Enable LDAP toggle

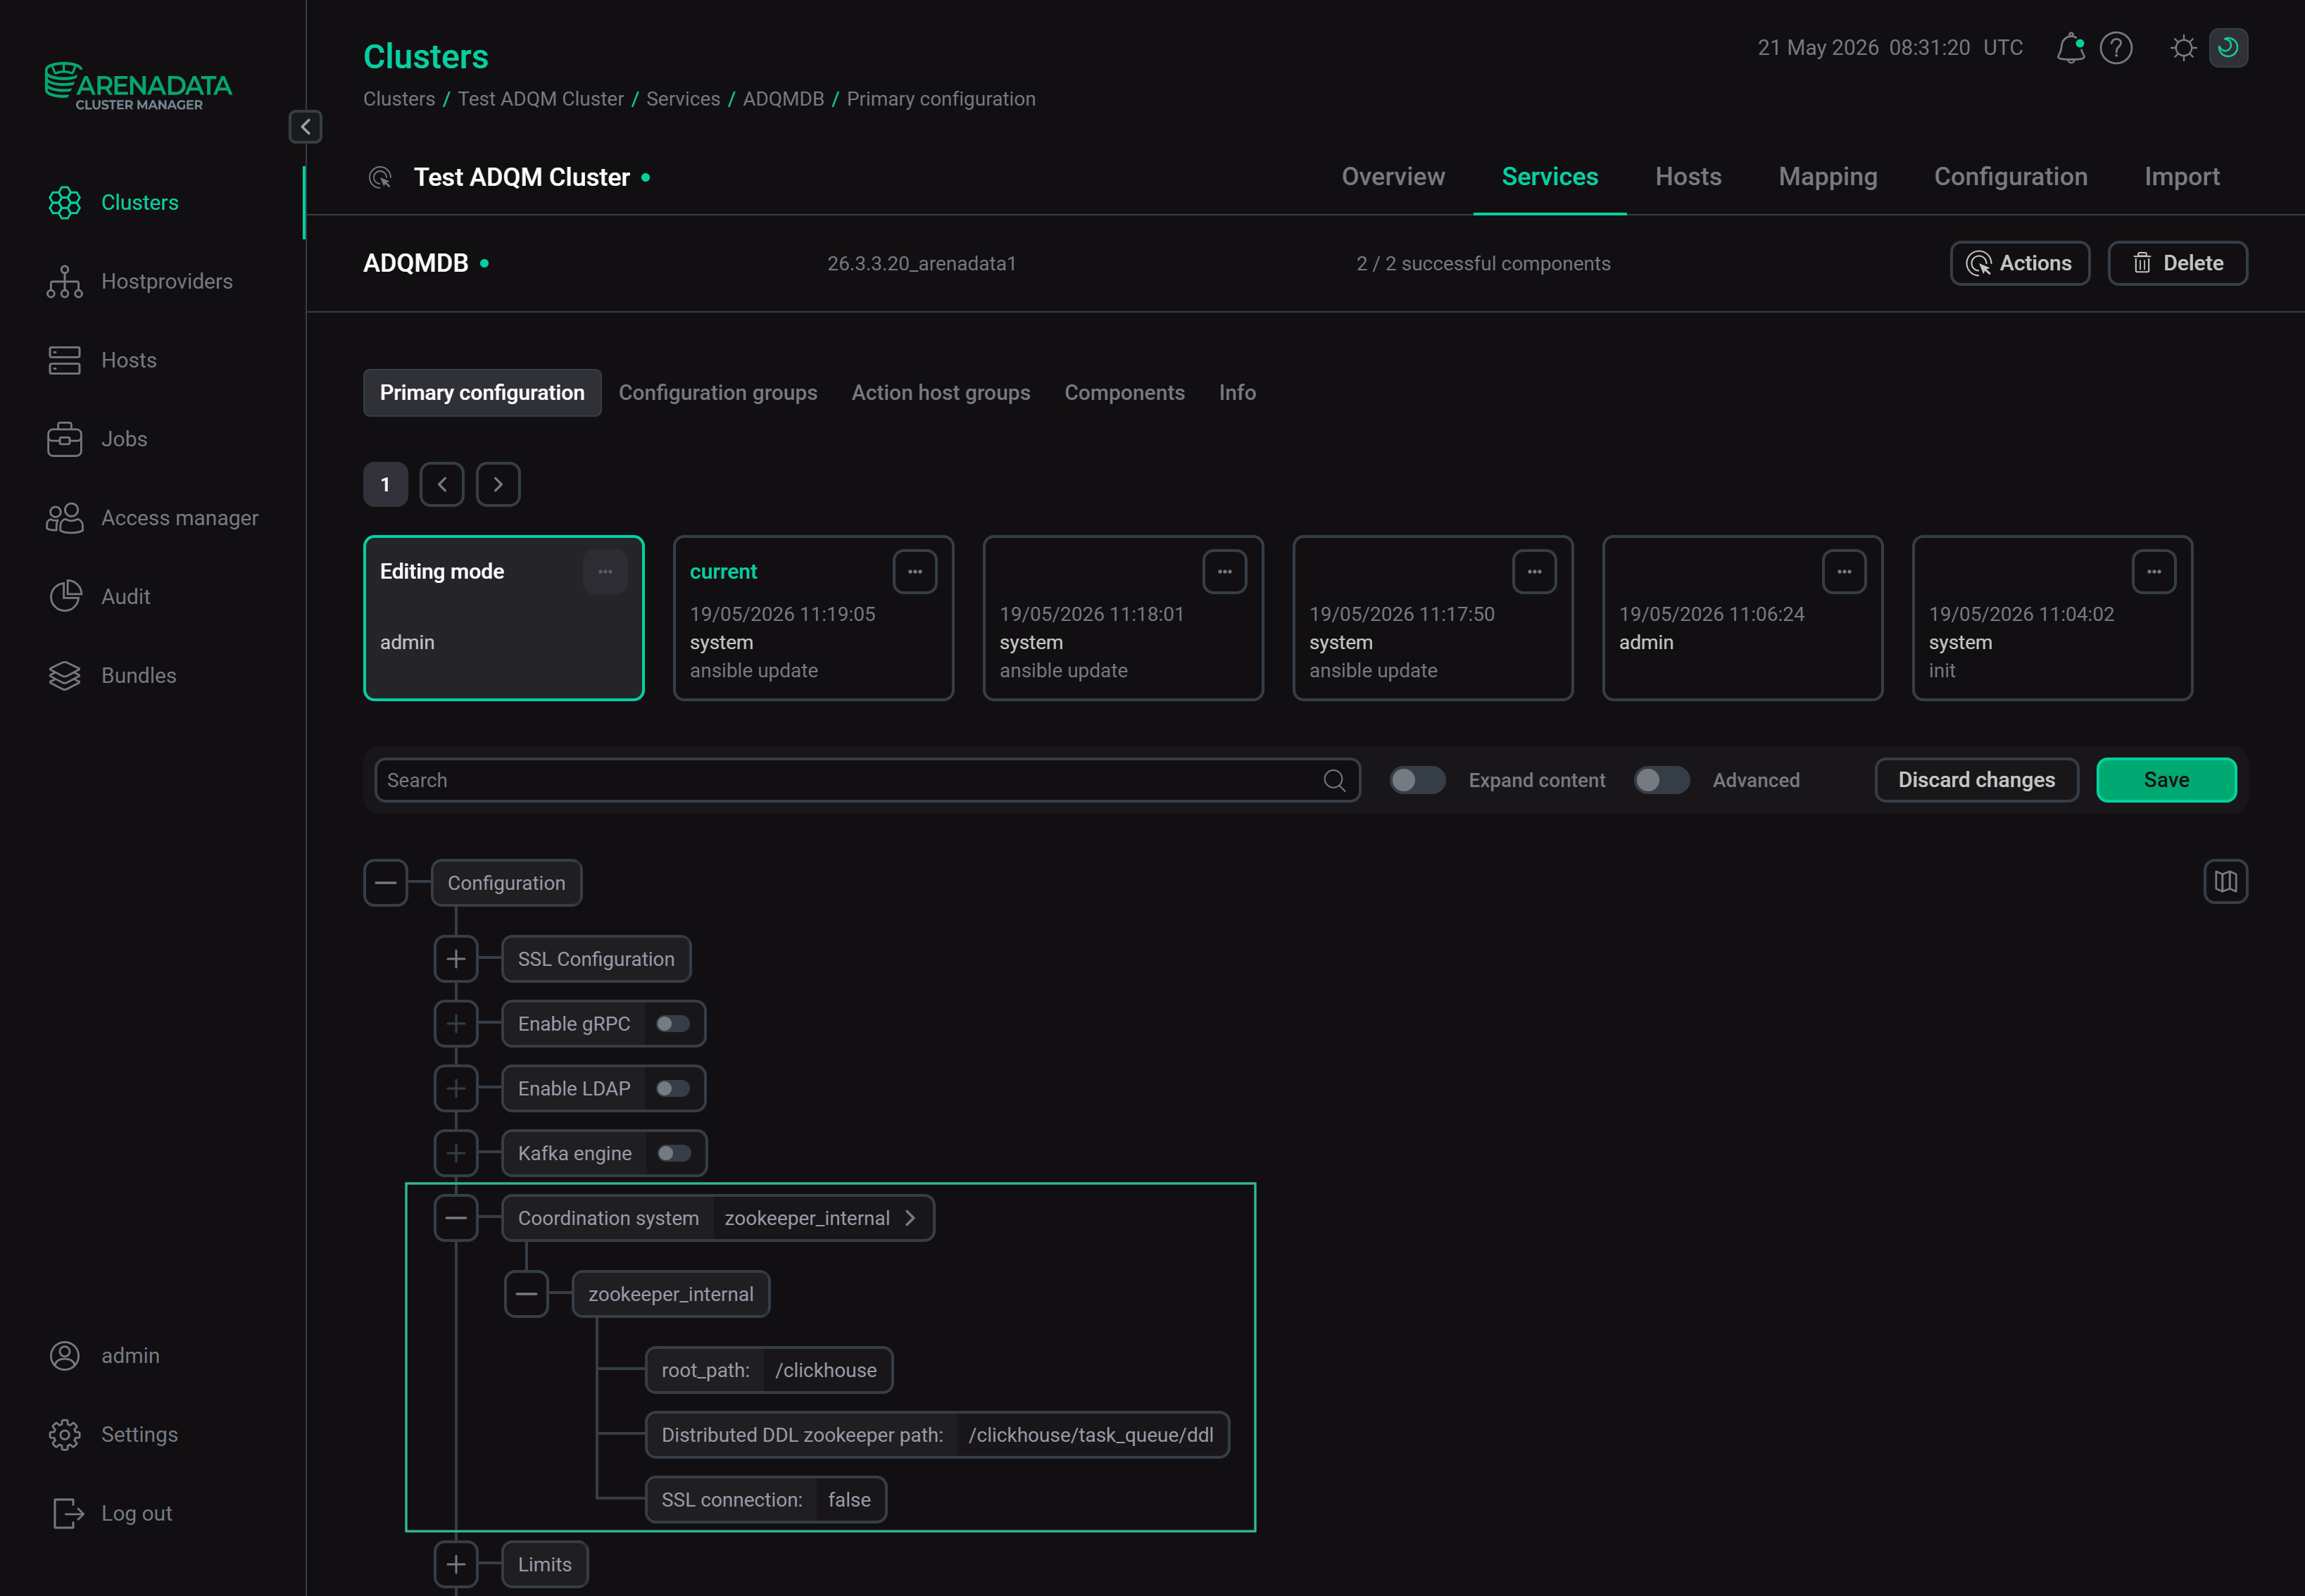pos(673,1089)
